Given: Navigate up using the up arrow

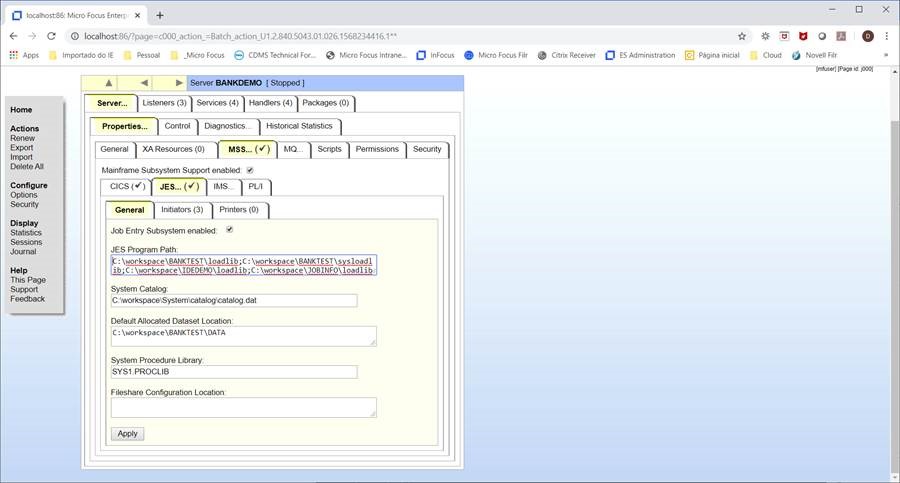Looking at the screenshot, I should pos(108,83).
